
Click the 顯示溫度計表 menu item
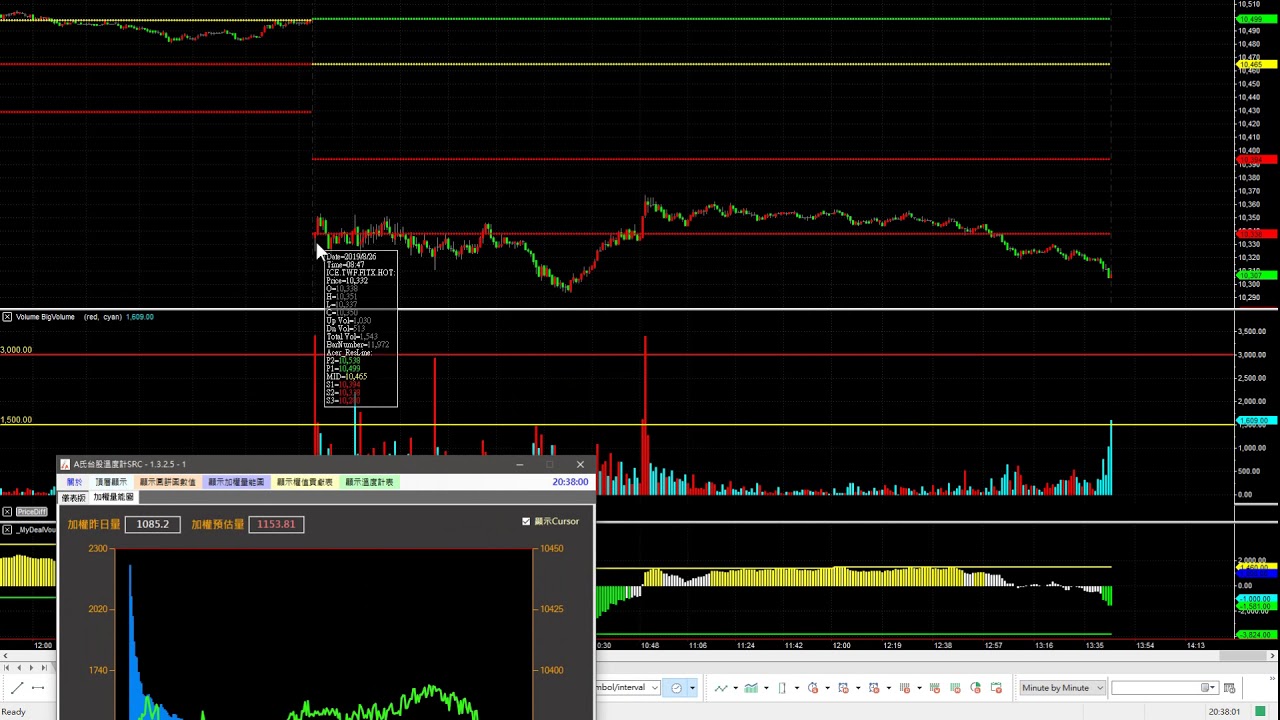(369, 482)
